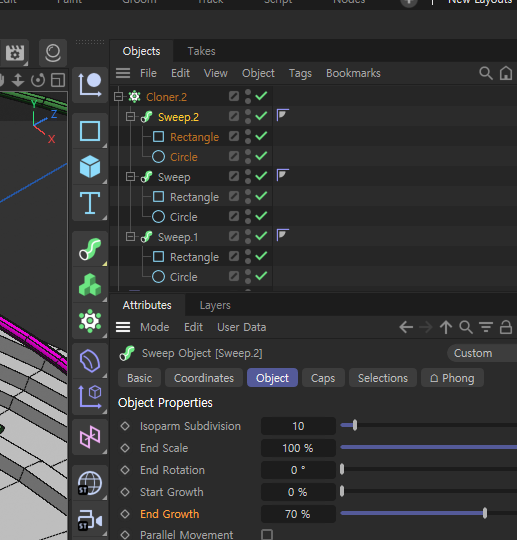Image resolution: width=517 pixels, height=540 pixels.
Task: Select the Text spline tool
Action: pos(90,203)
